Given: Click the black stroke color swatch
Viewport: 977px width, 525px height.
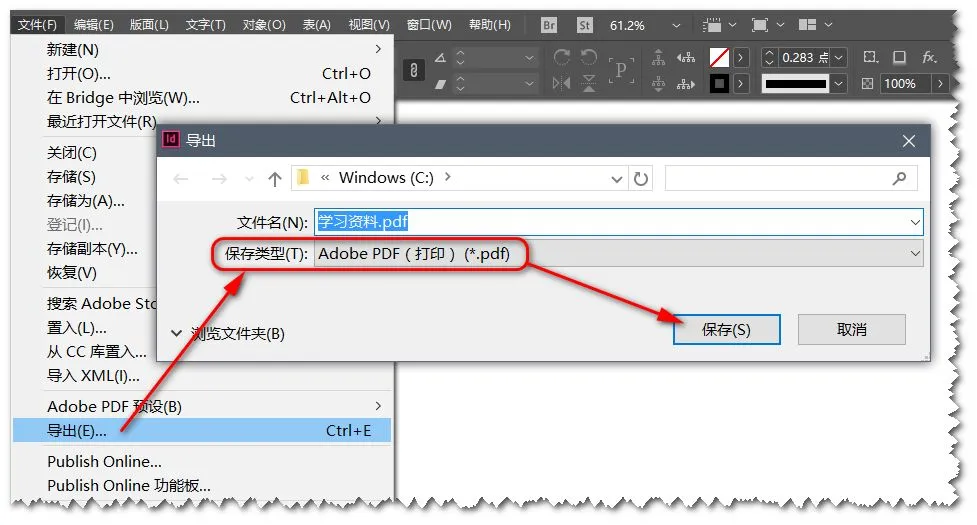Looking at the screenshot, I should point(719,83).
